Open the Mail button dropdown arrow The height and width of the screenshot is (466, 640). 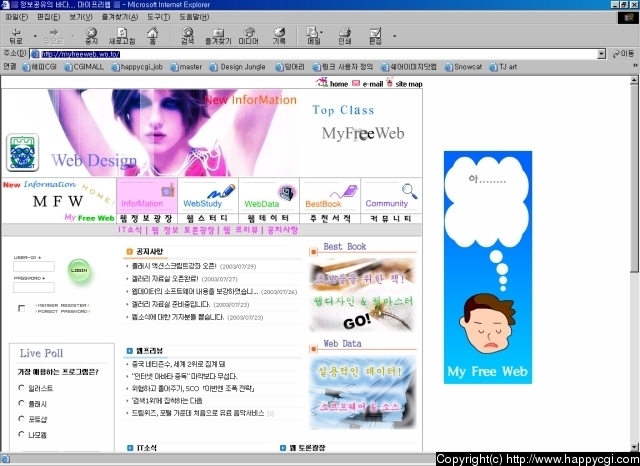coord(322,32)
